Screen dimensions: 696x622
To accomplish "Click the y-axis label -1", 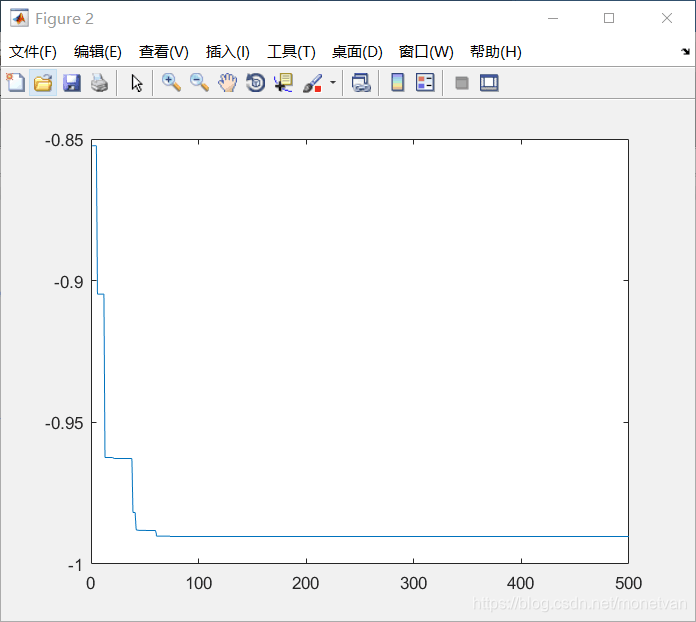I will click(x=75, y=565).
